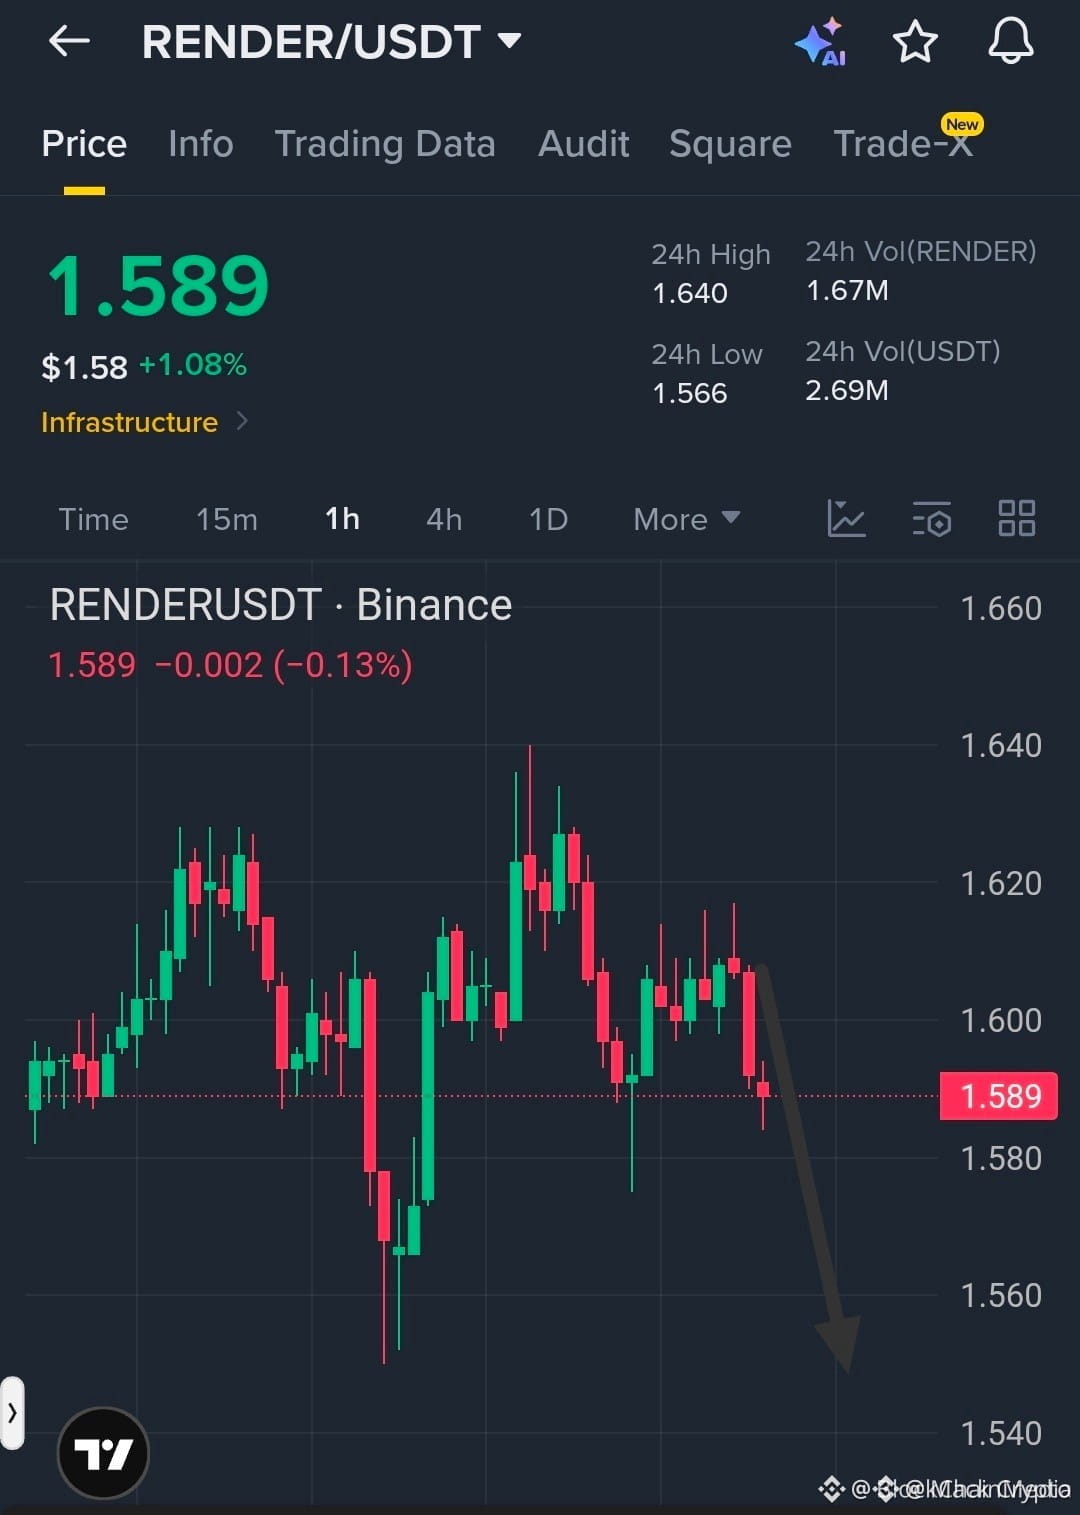
Task: Open the AI sparkle assistant icon
Action: (x=821, y=42)
